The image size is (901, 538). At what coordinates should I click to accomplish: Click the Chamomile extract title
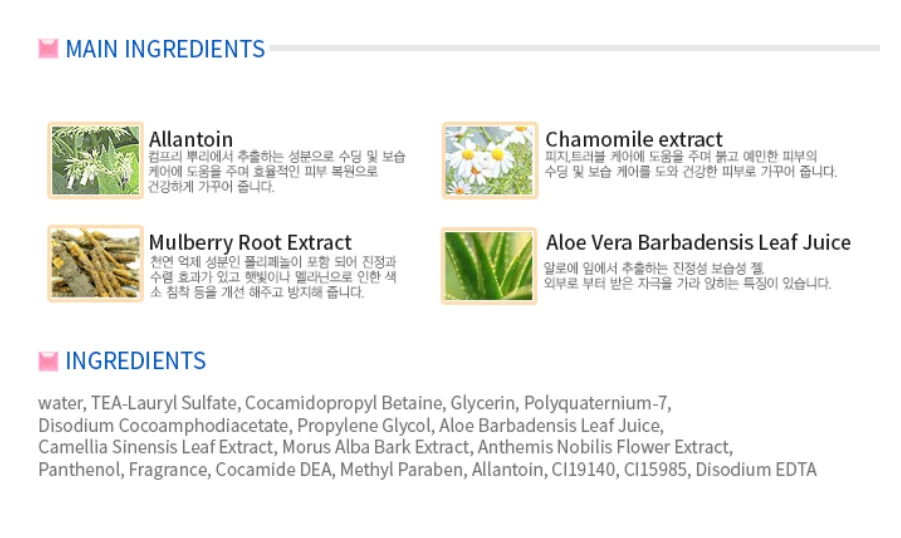634,139
